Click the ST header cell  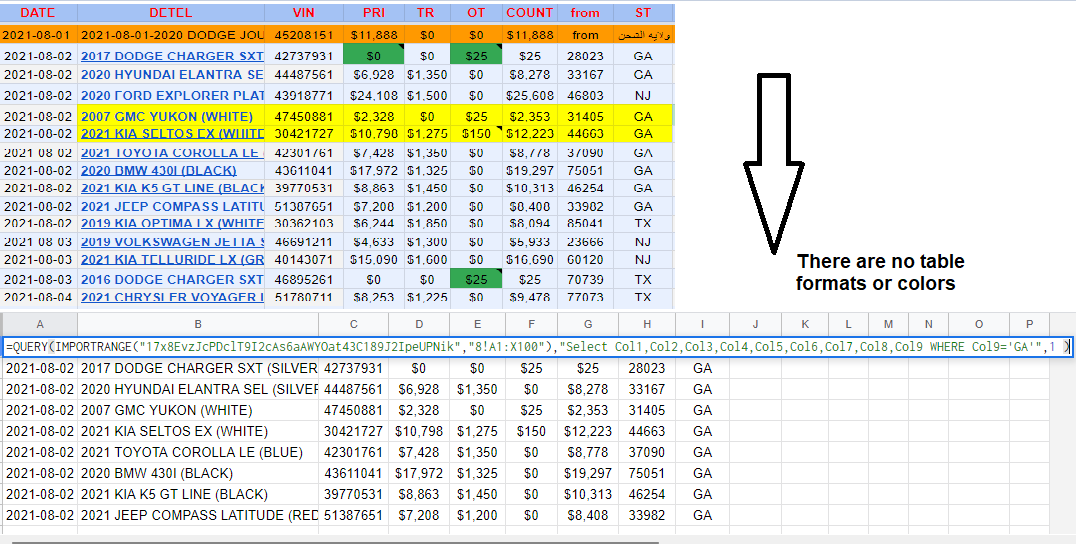tap(643, 13)
